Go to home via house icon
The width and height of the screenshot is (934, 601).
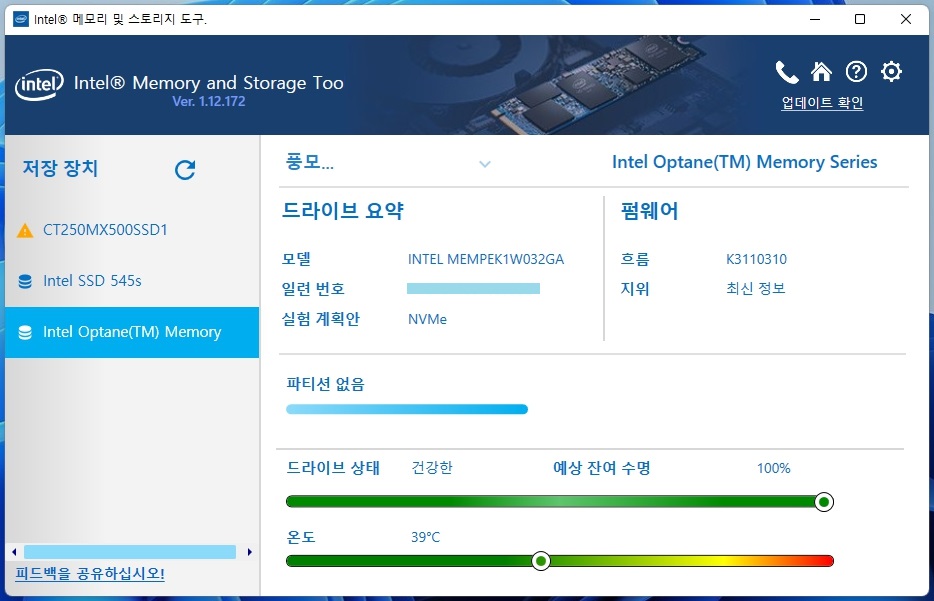821,71
